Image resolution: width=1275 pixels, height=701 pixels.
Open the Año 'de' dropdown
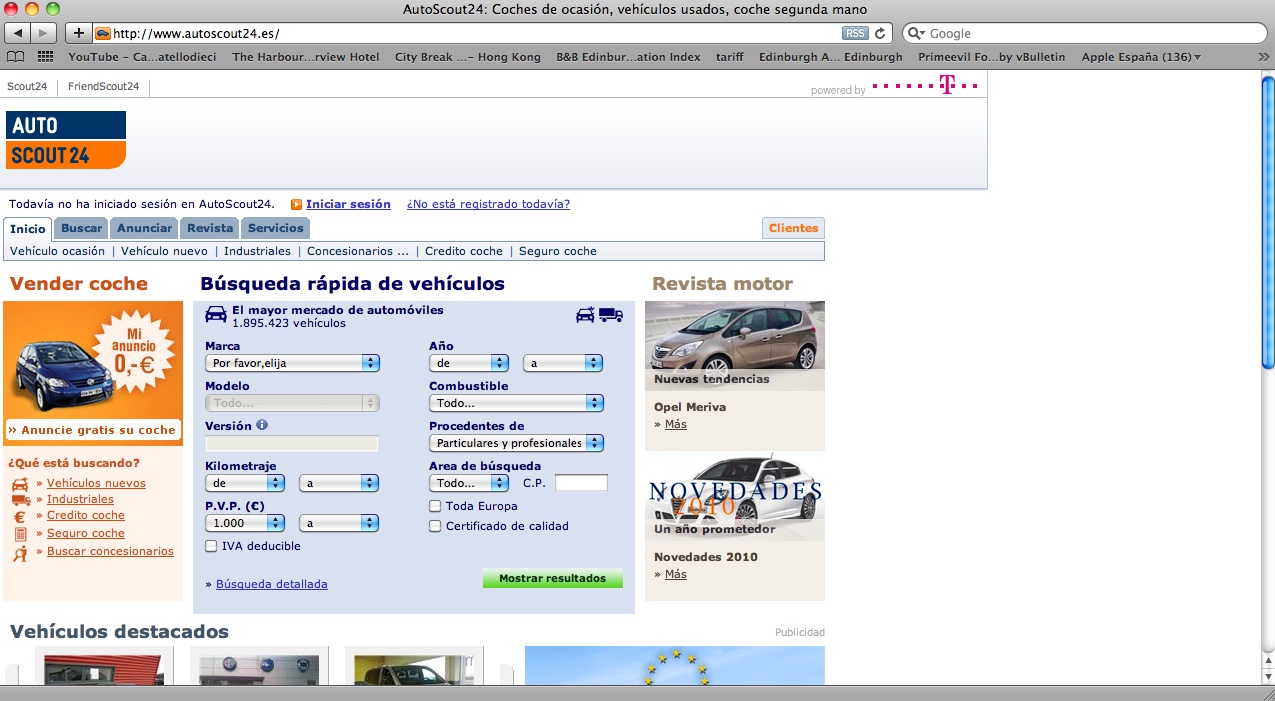click(x=469, y=363)
